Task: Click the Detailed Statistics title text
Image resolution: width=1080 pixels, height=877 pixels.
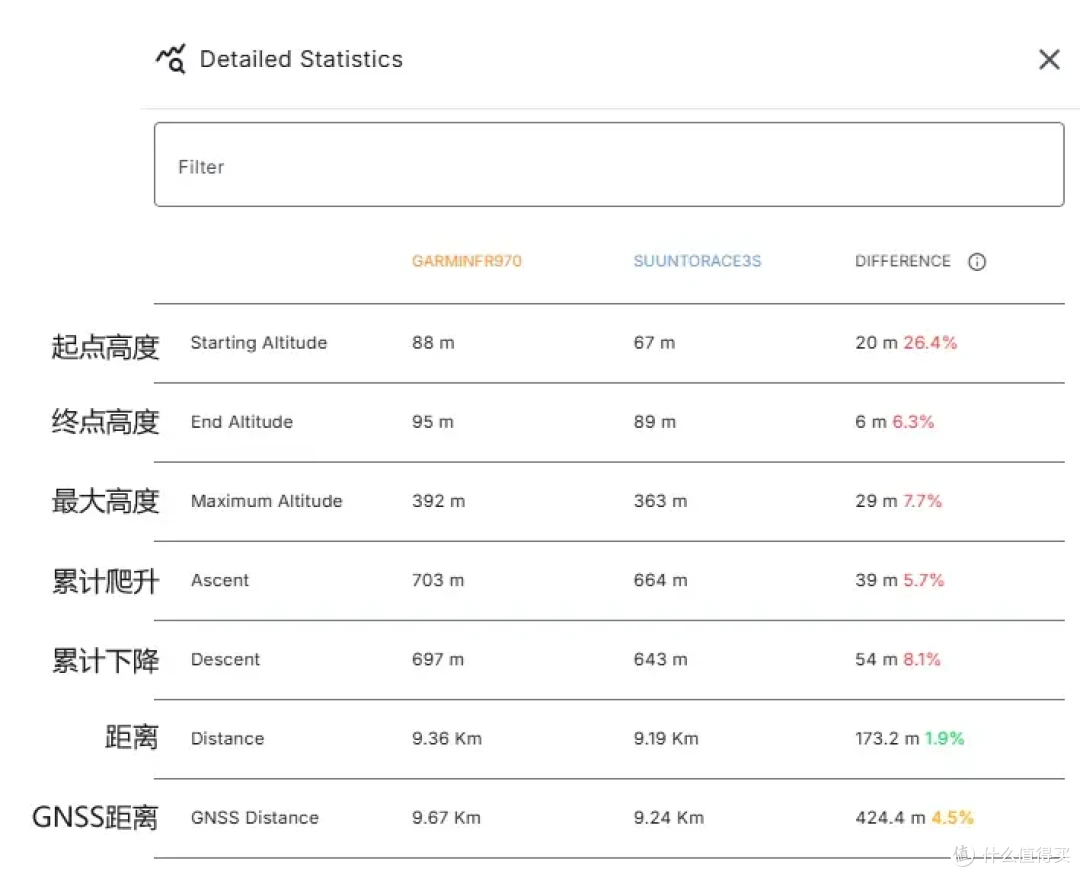Action: [301, 59]
